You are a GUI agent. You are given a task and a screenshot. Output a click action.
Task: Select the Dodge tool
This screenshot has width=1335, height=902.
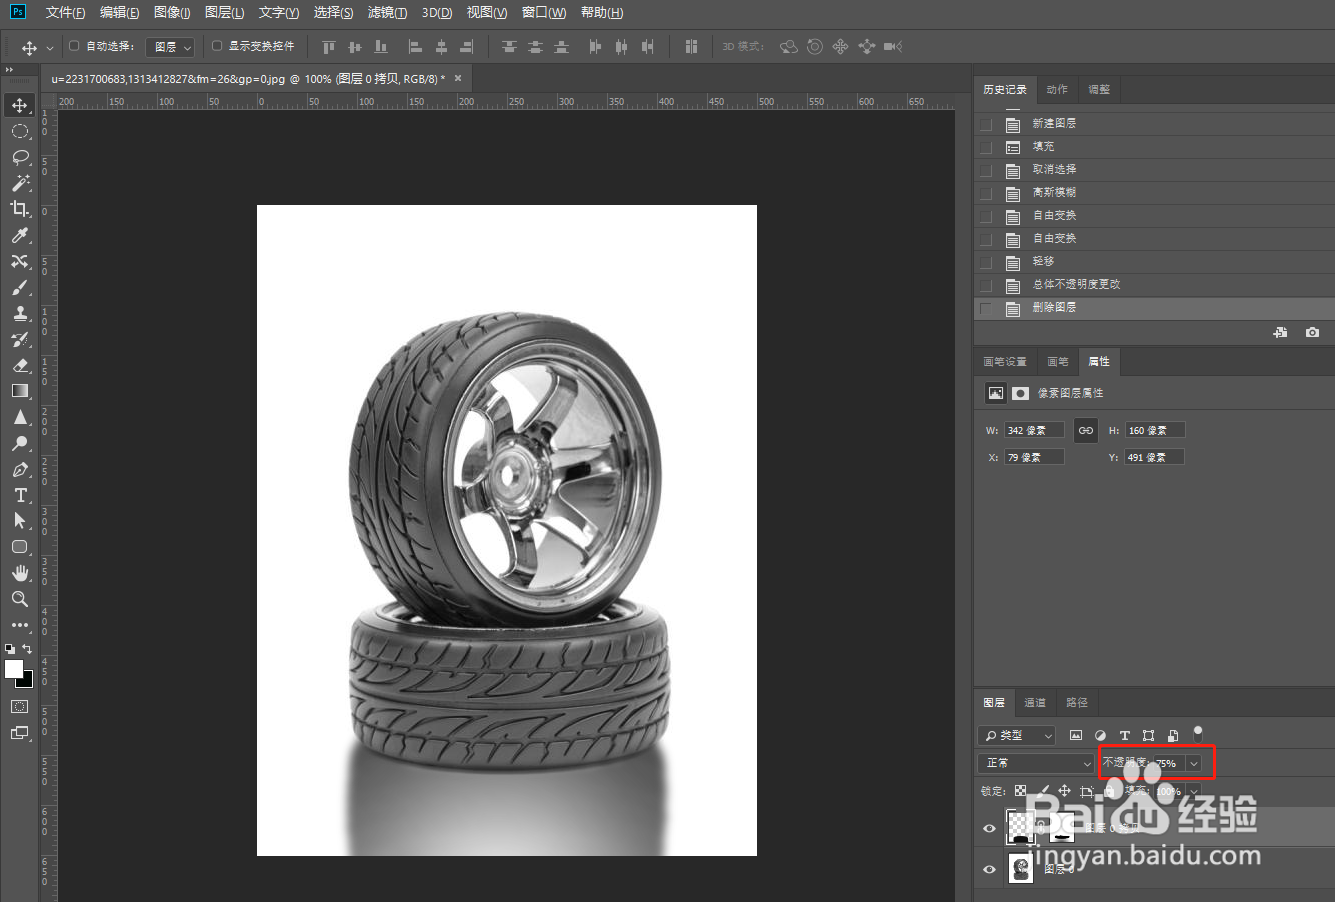coord(20,443)
